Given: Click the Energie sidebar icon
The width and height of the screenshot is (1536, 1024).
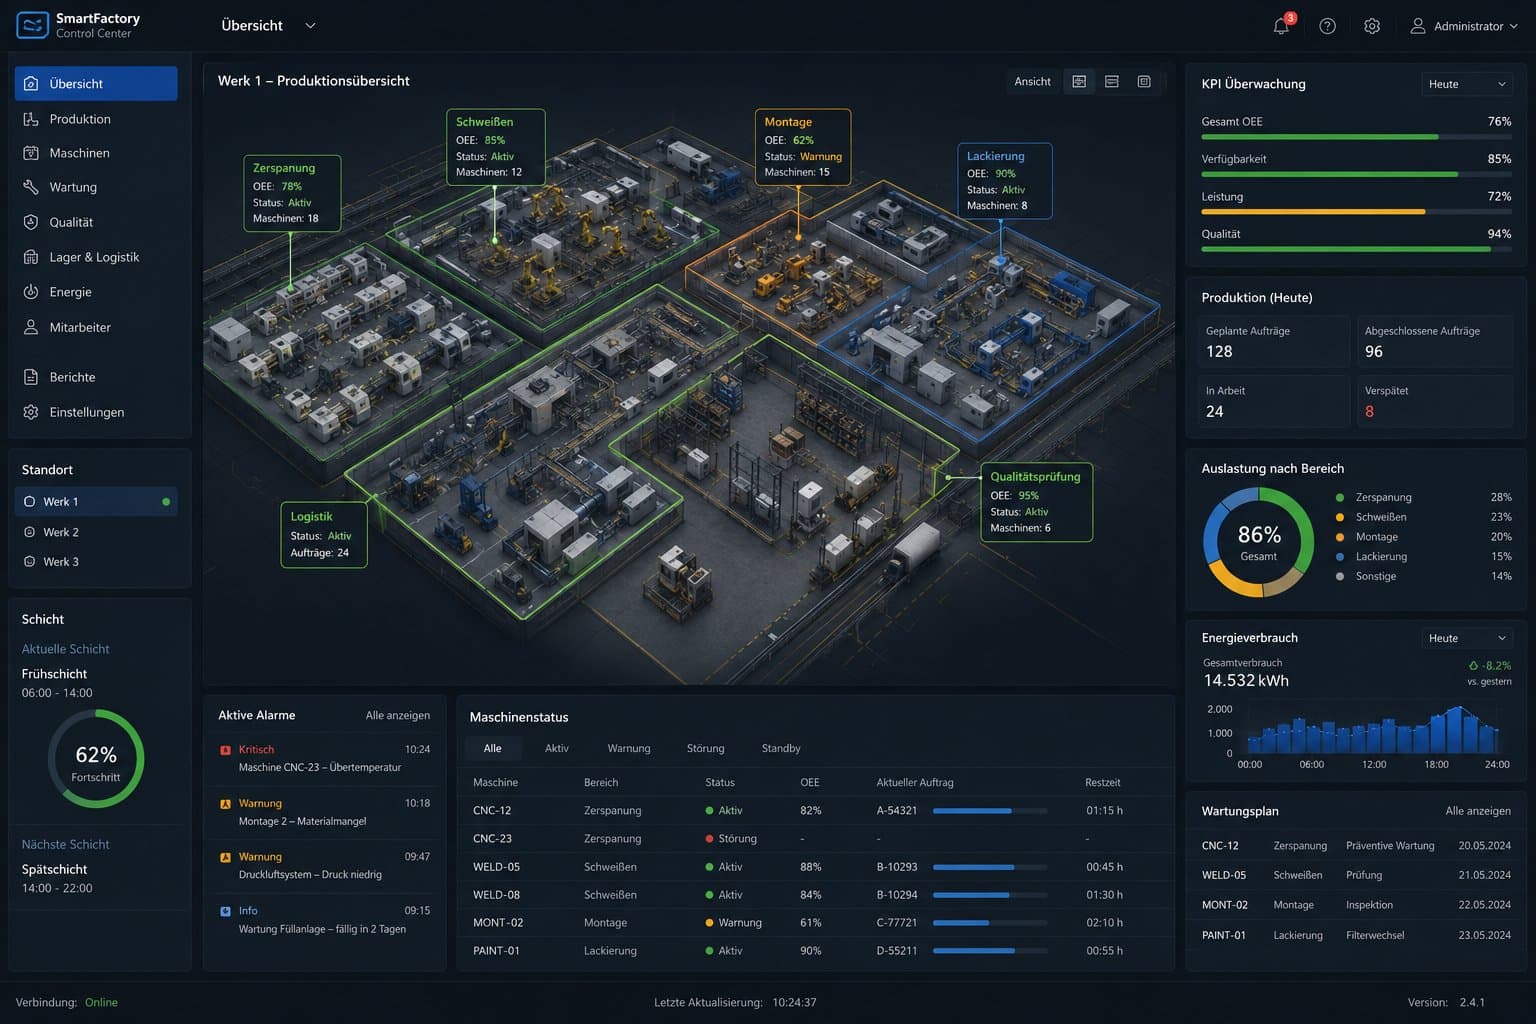Looking at the screenshot, I should point(31,292).
